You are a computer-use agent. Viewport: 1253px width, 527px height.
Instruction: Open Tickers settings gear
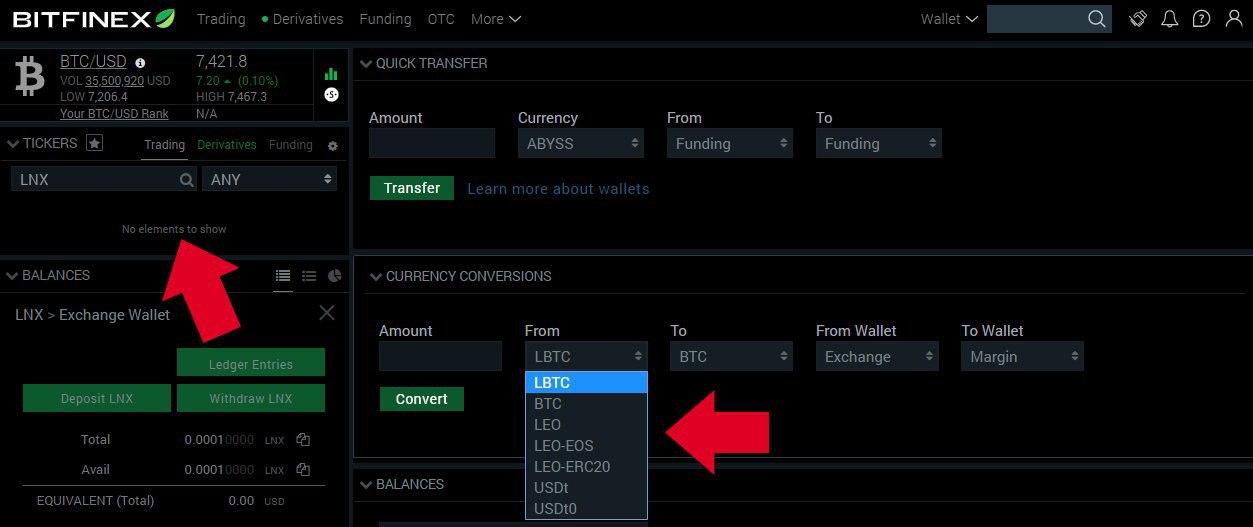coord(333,146)
